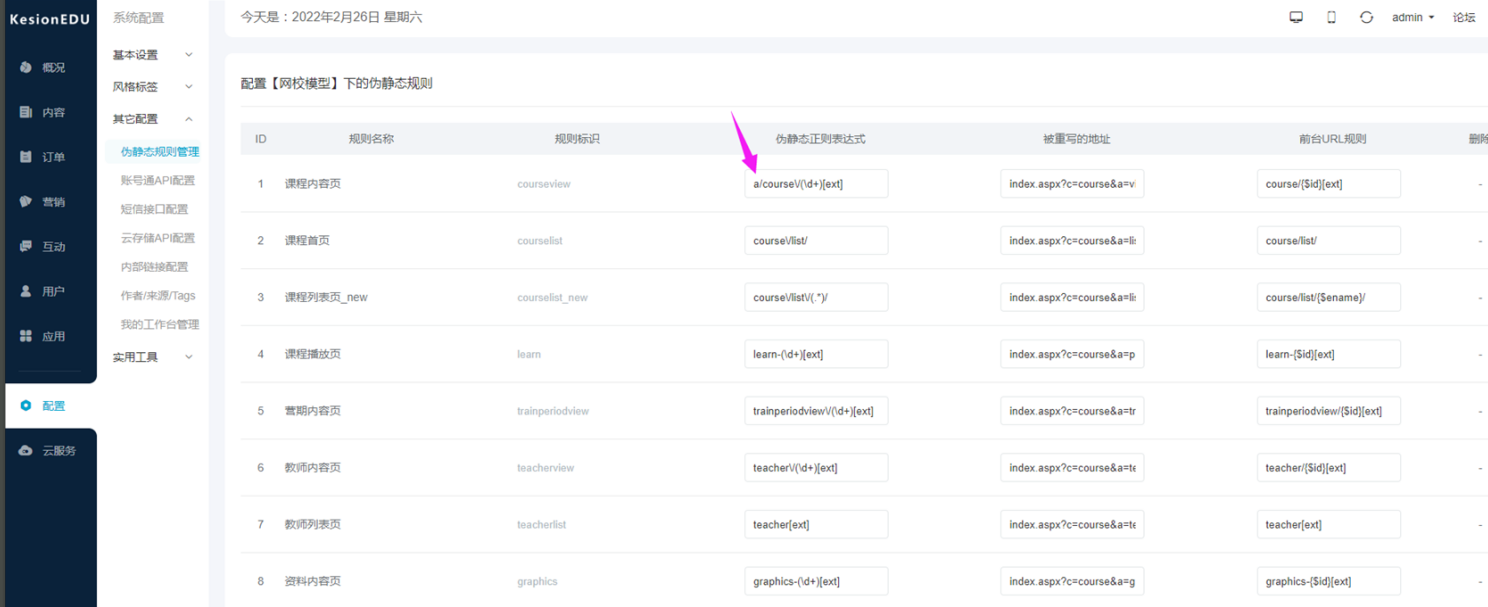Screen dimensions: 1488x607
Task: Go to 订单 orders in sidebar
Action: pyautogui.click(x=43, y=157)
